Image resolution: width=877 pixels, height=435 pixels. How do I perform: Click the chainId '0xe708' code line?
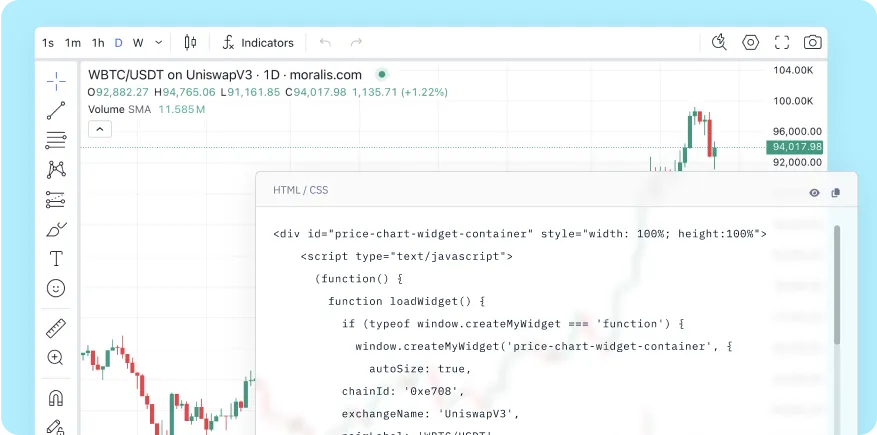(403, 391)
